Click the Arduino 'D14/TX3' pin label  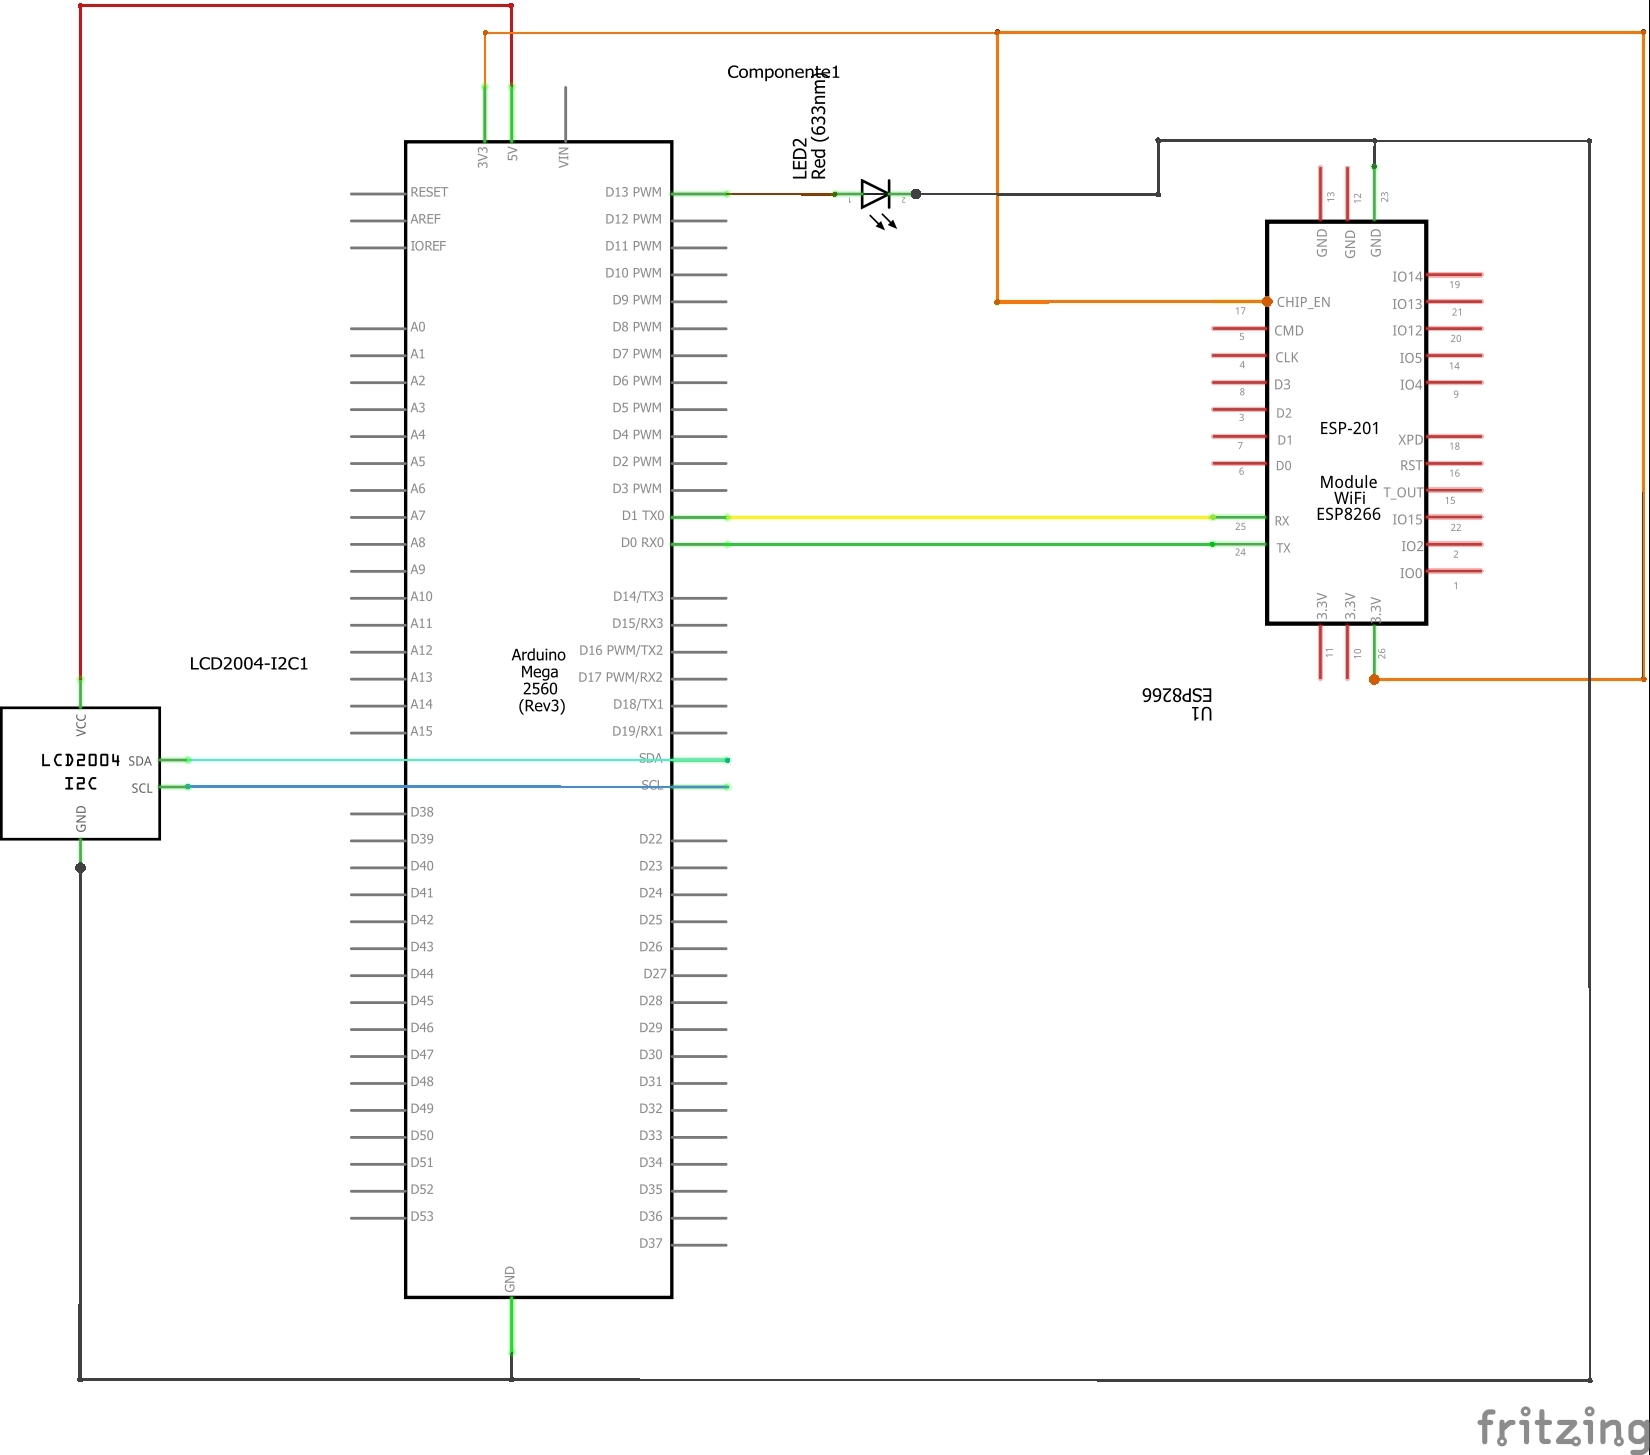638,596
